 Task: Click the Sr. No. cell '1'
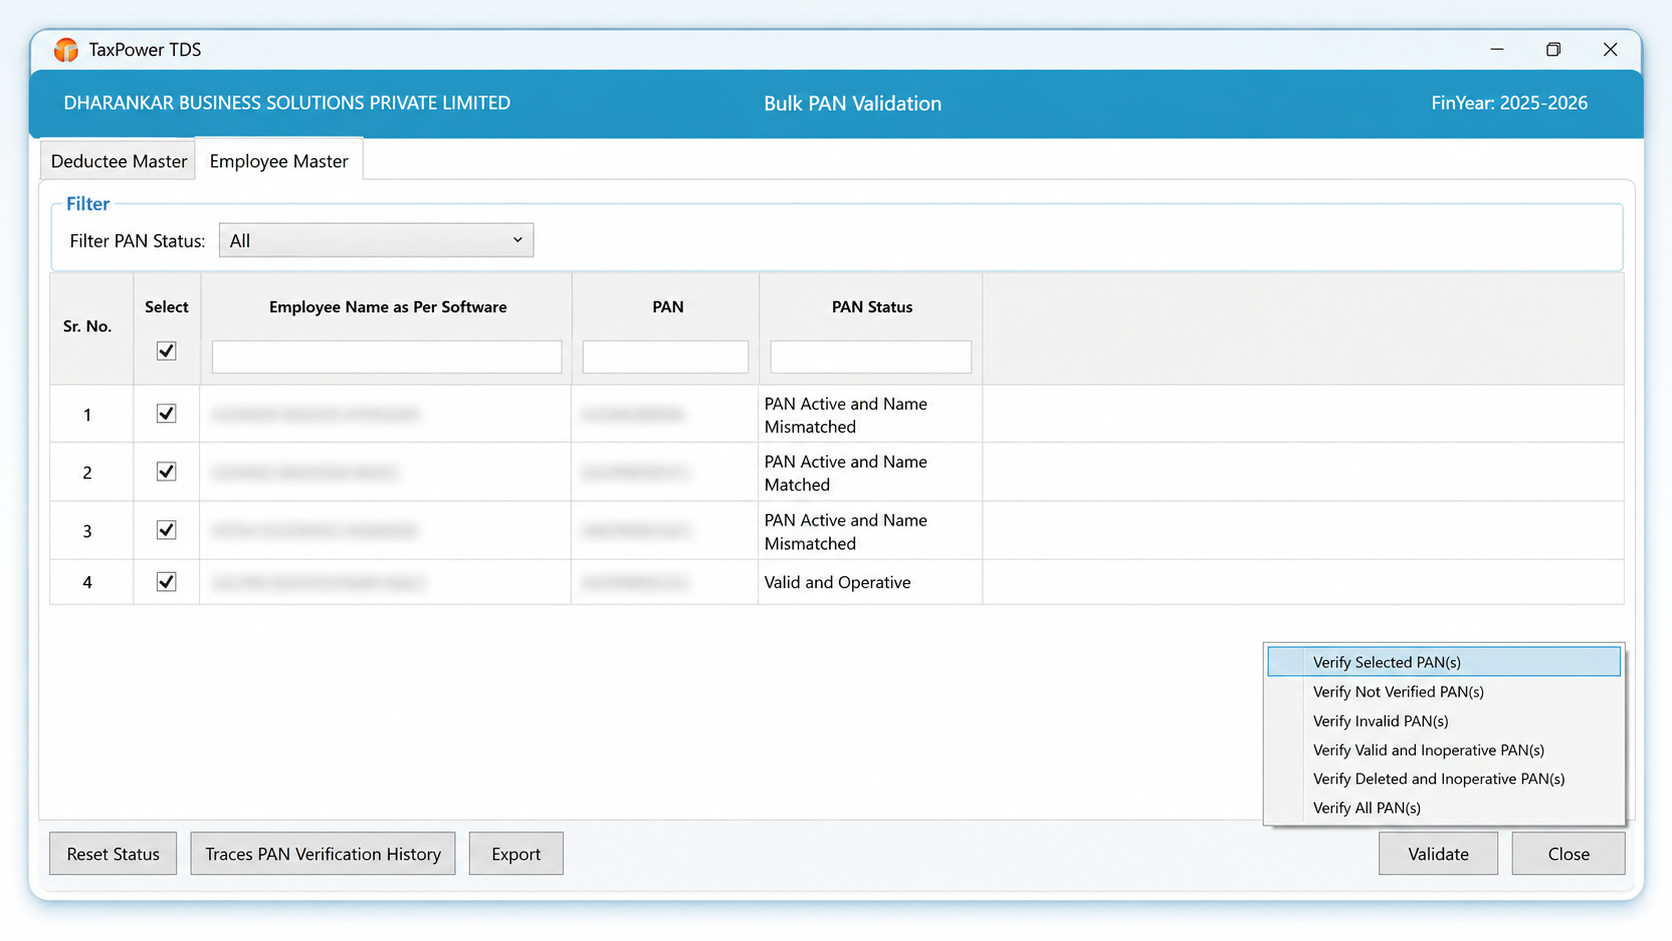click(87, 415)
